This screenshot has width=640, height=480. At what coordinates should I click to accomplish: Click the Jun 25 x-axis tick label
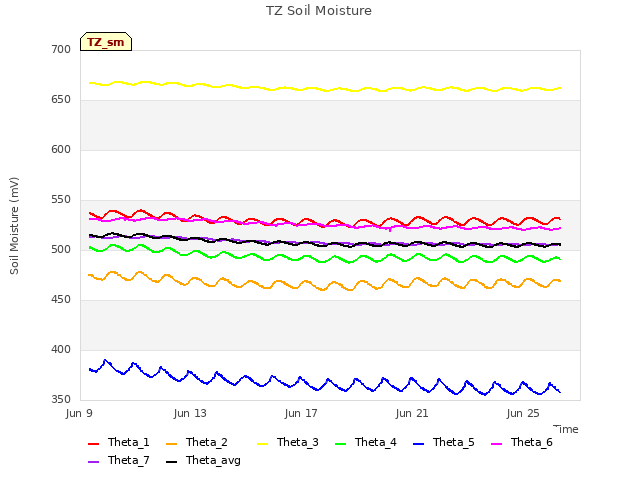click(x=523, y=413)
